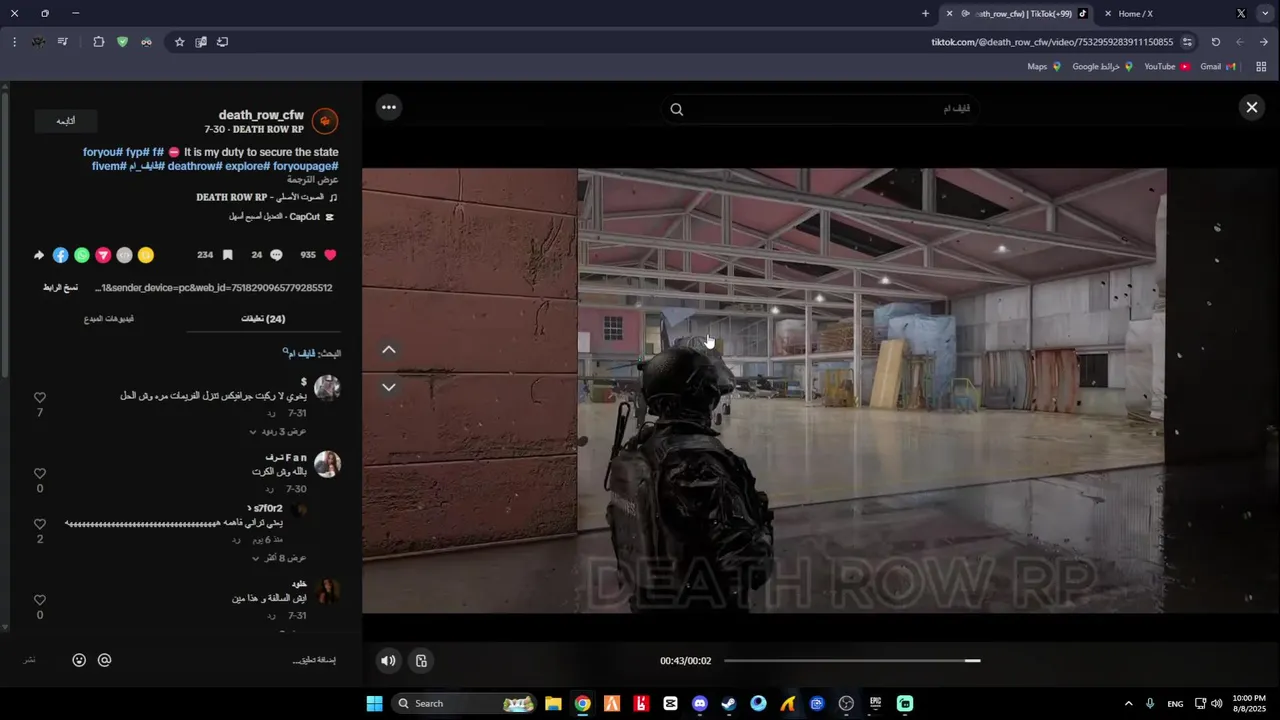
Task: Open Discord from the taskbar
Action: (699, 703)
